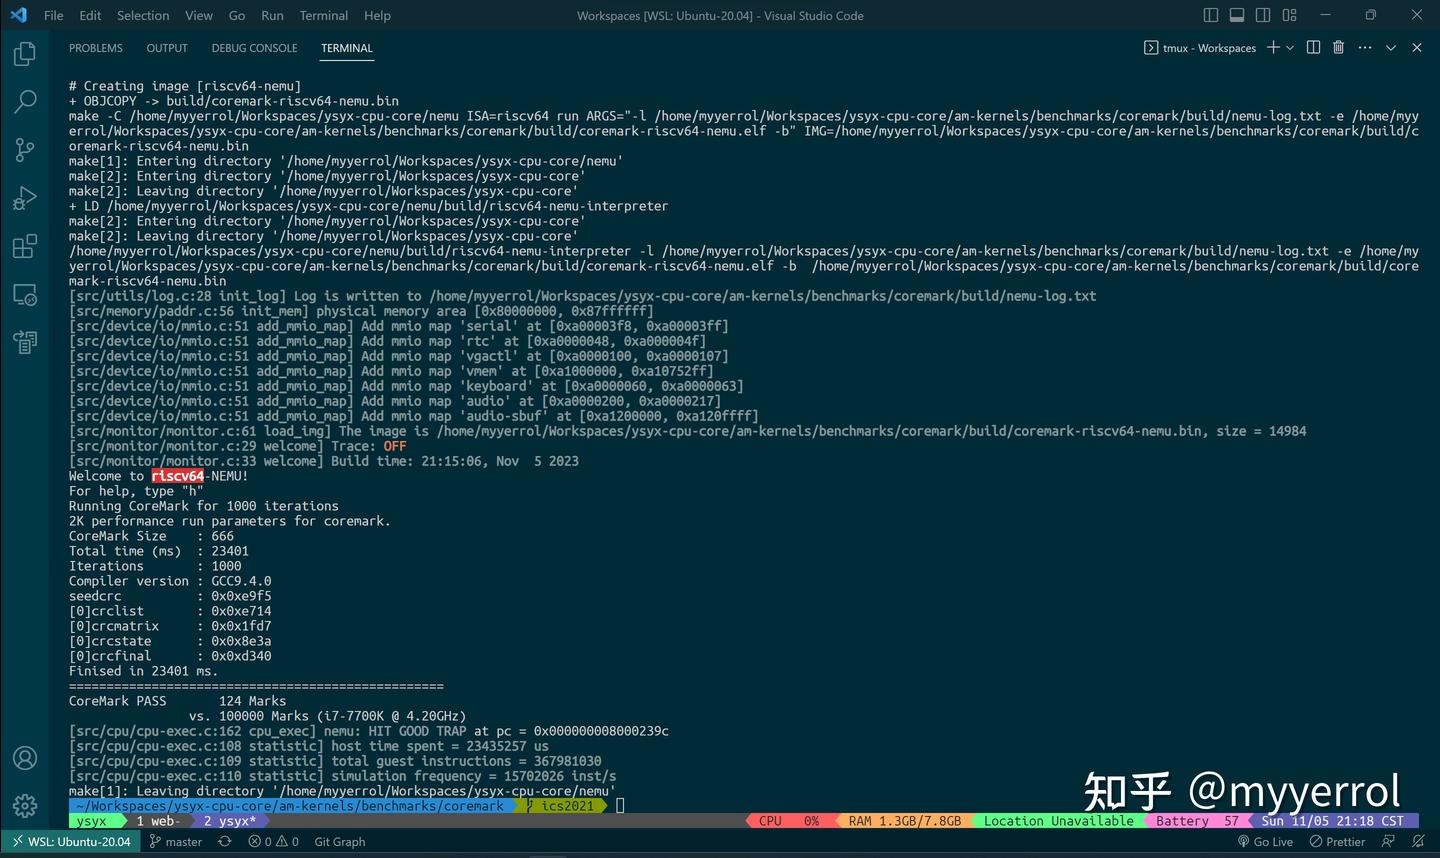The width and height of the screenshot is (1440, 858).
Task: Open notifications bell in status bar
Action: click(x=1417, y=842)
